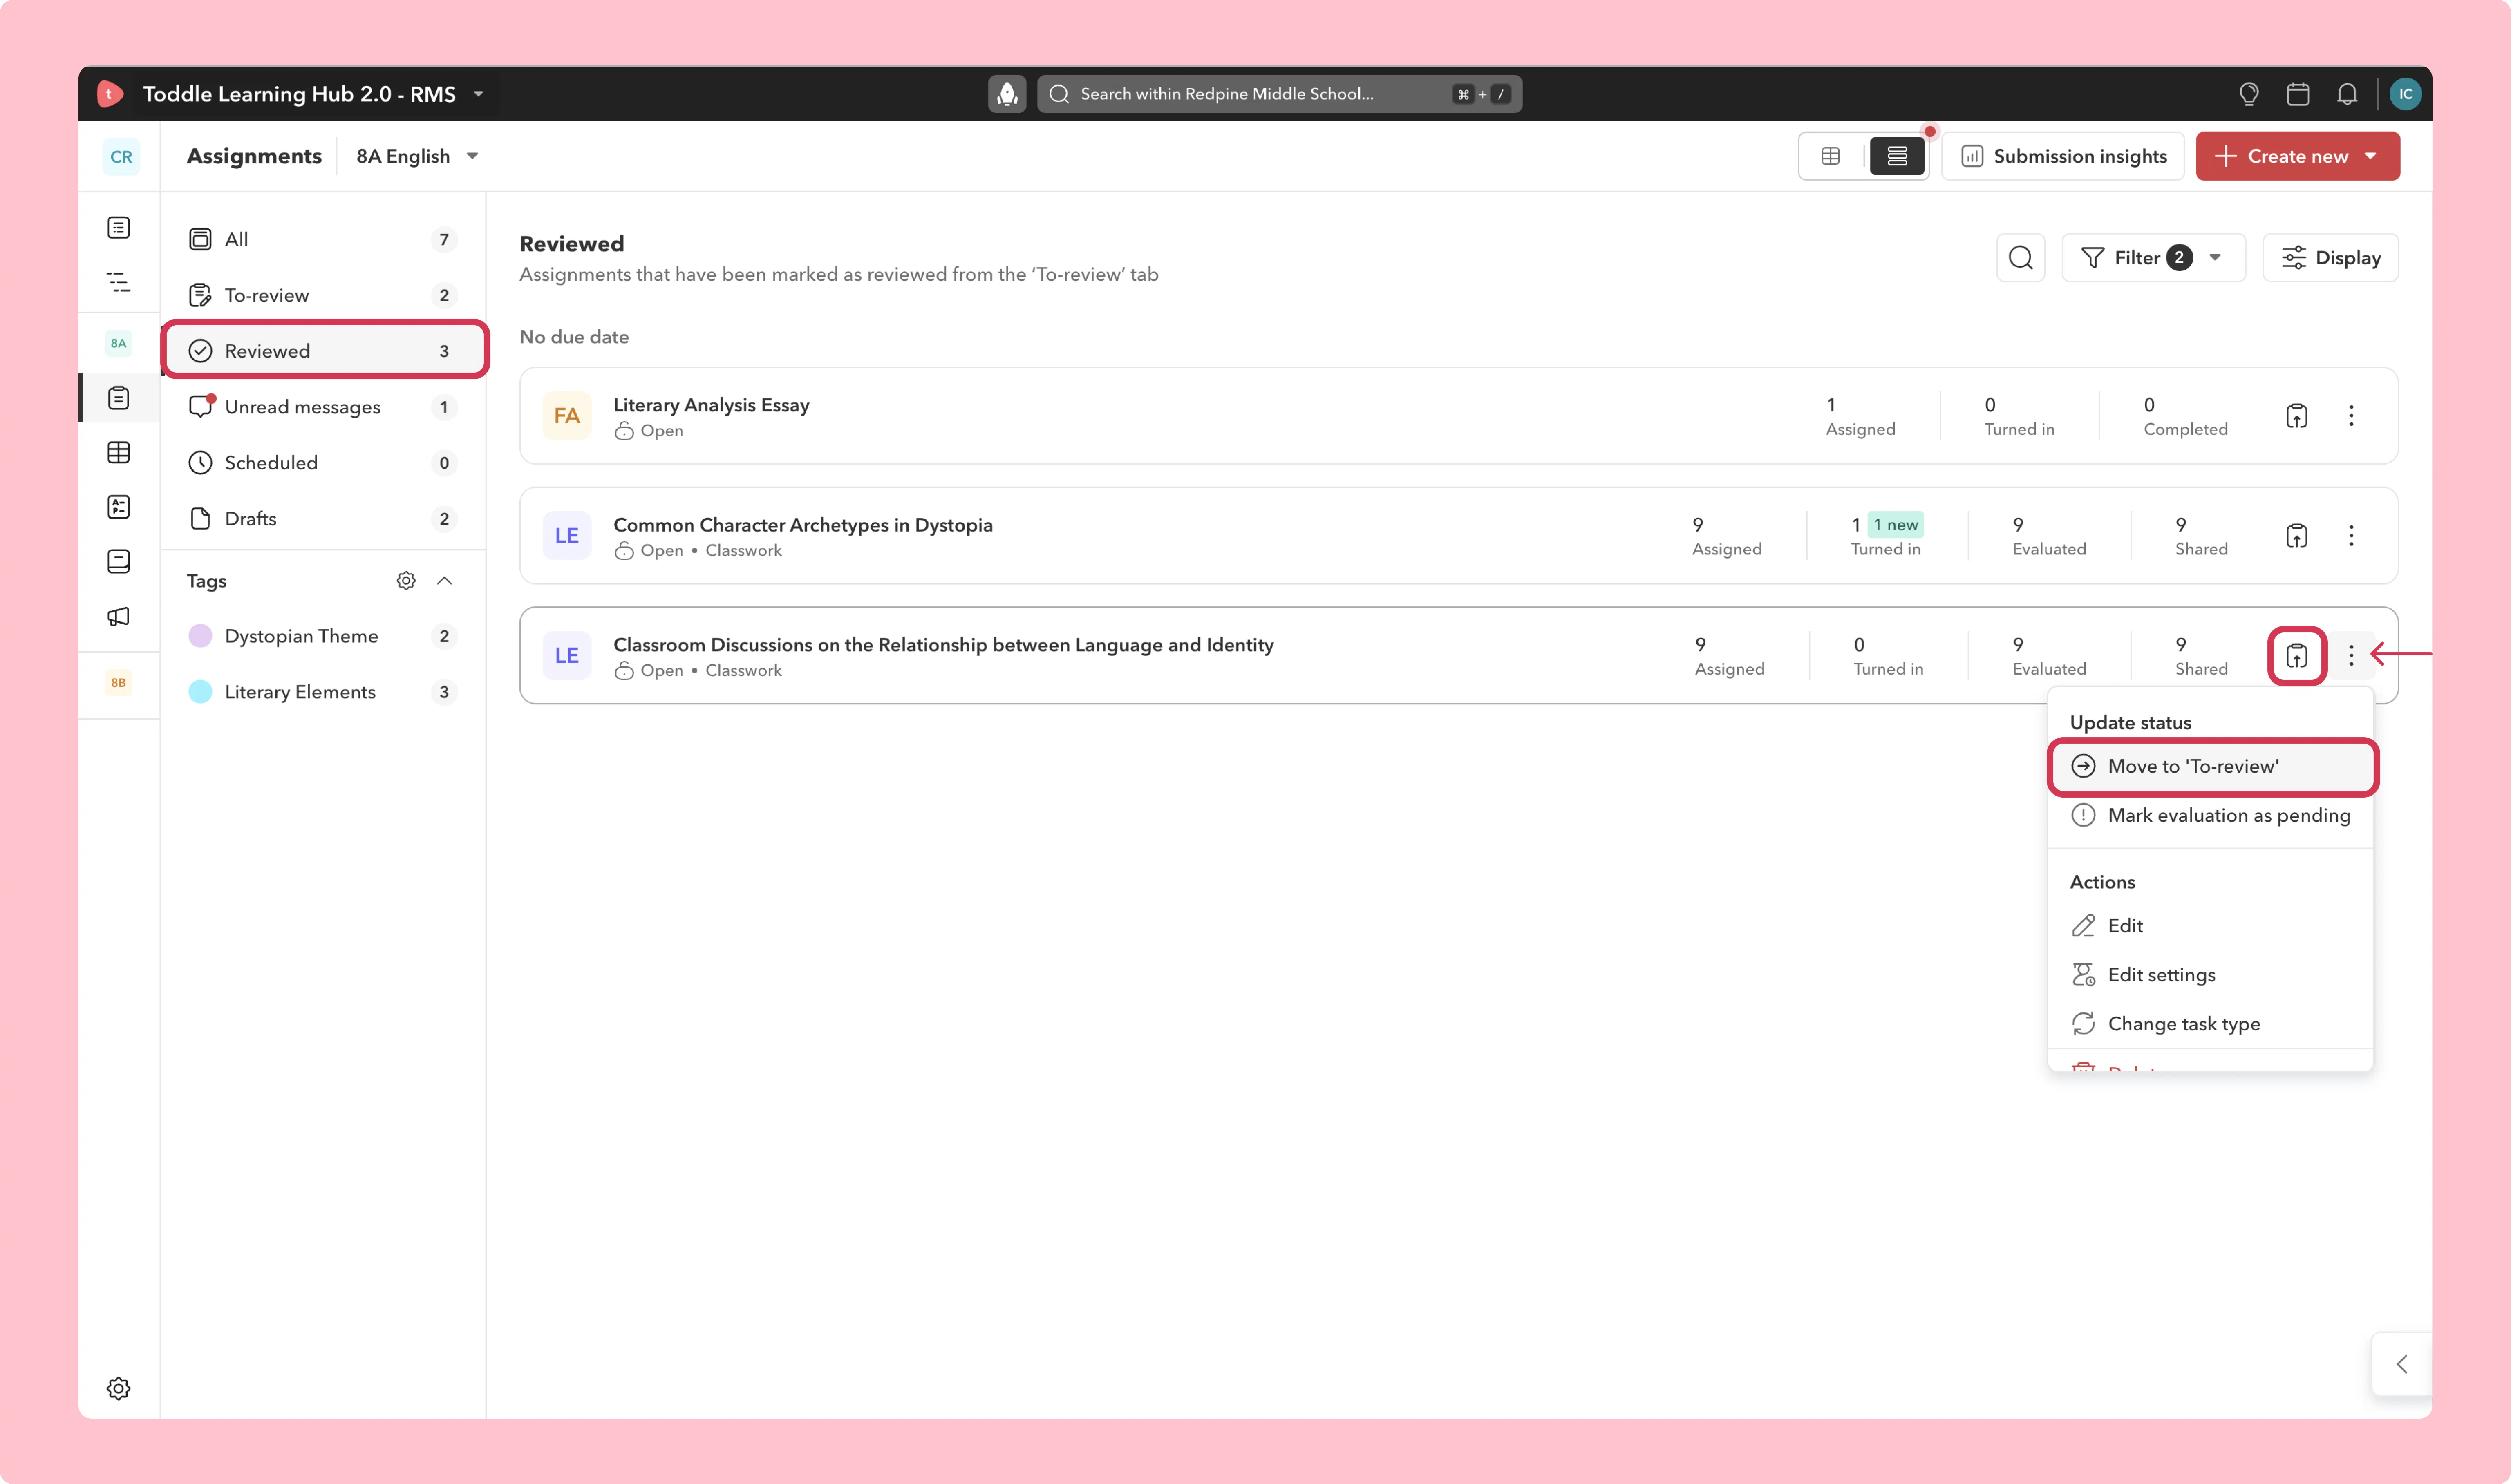Open the IC user avatar
2511x1484 pixels.
[x=2405, y=94]
